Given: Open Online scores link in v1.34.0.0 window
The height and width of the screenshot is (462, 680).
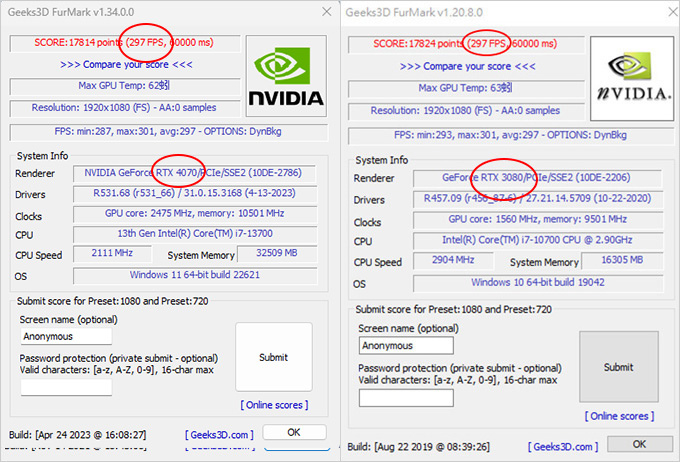Looking at the screenshot, I should (274, 405).
